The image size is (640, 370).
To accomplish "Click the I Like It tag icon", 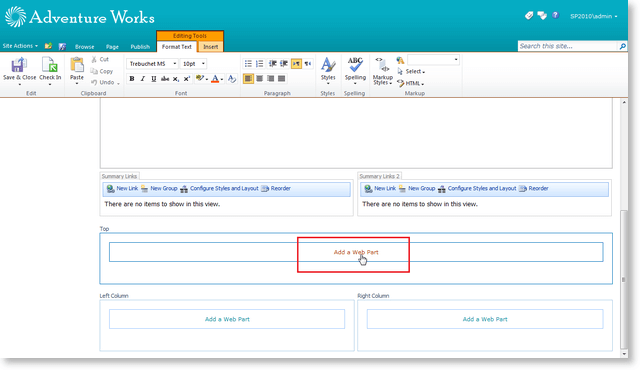I will click(x=529, y=16).
